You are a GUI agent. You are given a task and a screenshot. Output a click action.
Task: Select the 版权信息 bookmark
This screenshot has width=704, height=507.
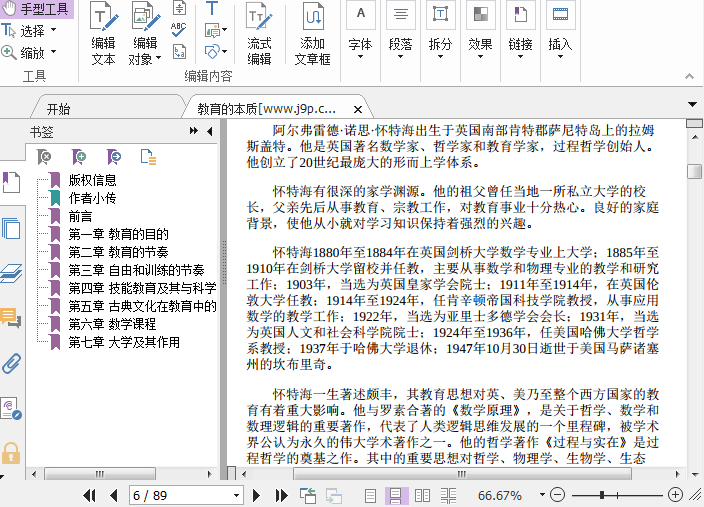point(92,180)
